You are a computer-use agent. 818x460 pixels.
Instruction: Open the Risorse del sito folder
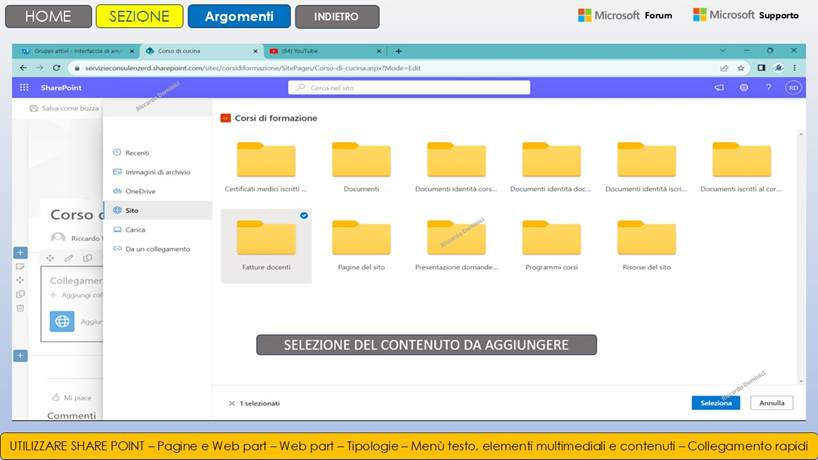[x=646, y=245]
